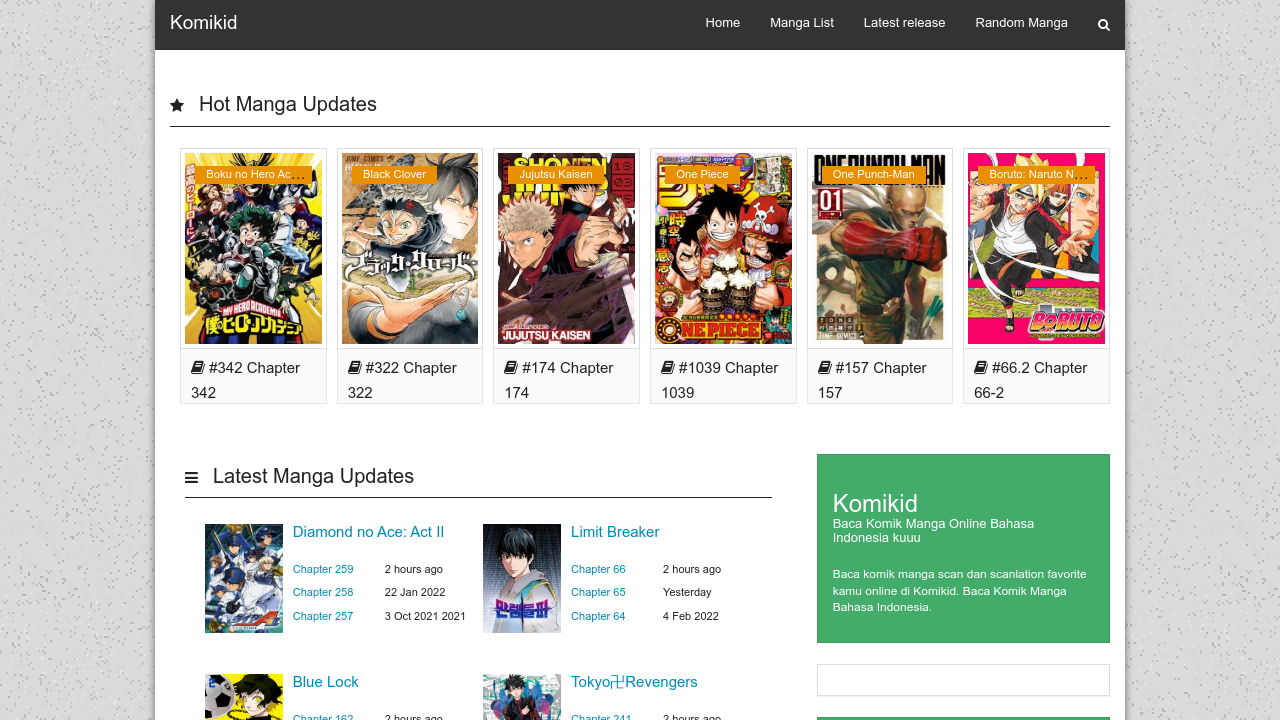Click the orange Black Clover label
Image resolution: width=1280 pixels, height=720 pixels.
coord(394,174)
